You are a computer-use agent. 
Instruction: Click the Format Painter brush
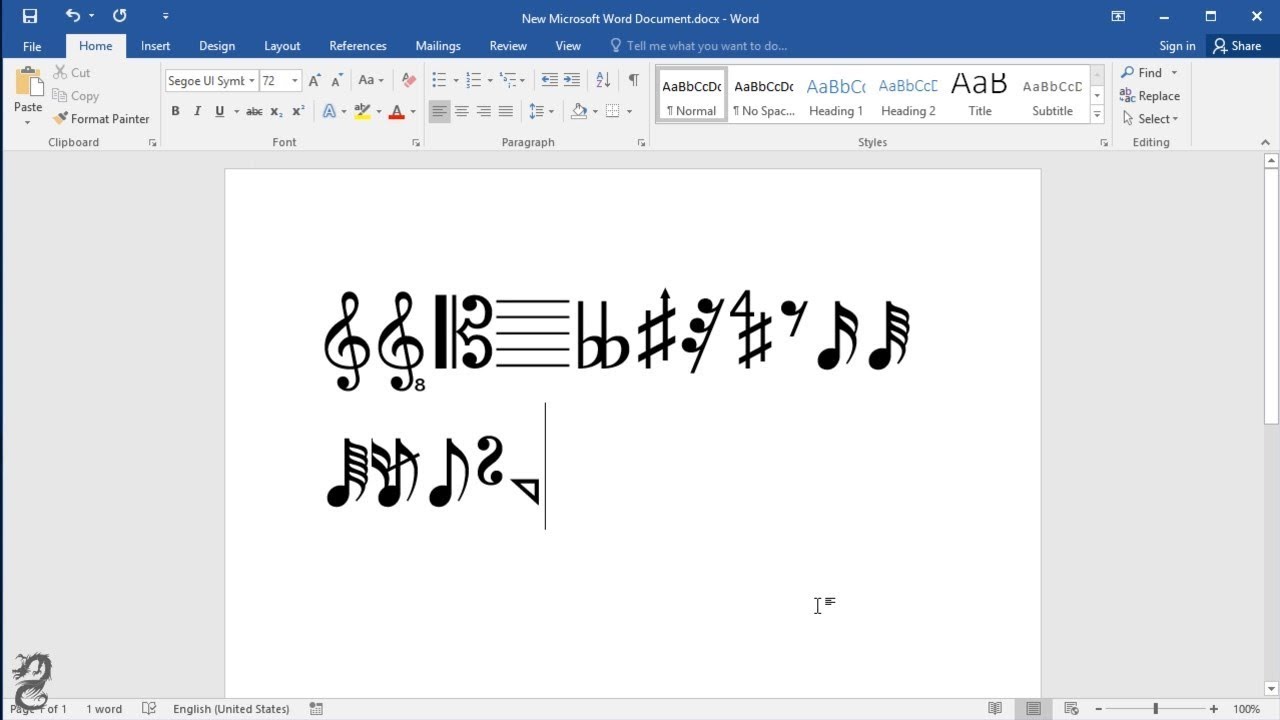(101, 119)
